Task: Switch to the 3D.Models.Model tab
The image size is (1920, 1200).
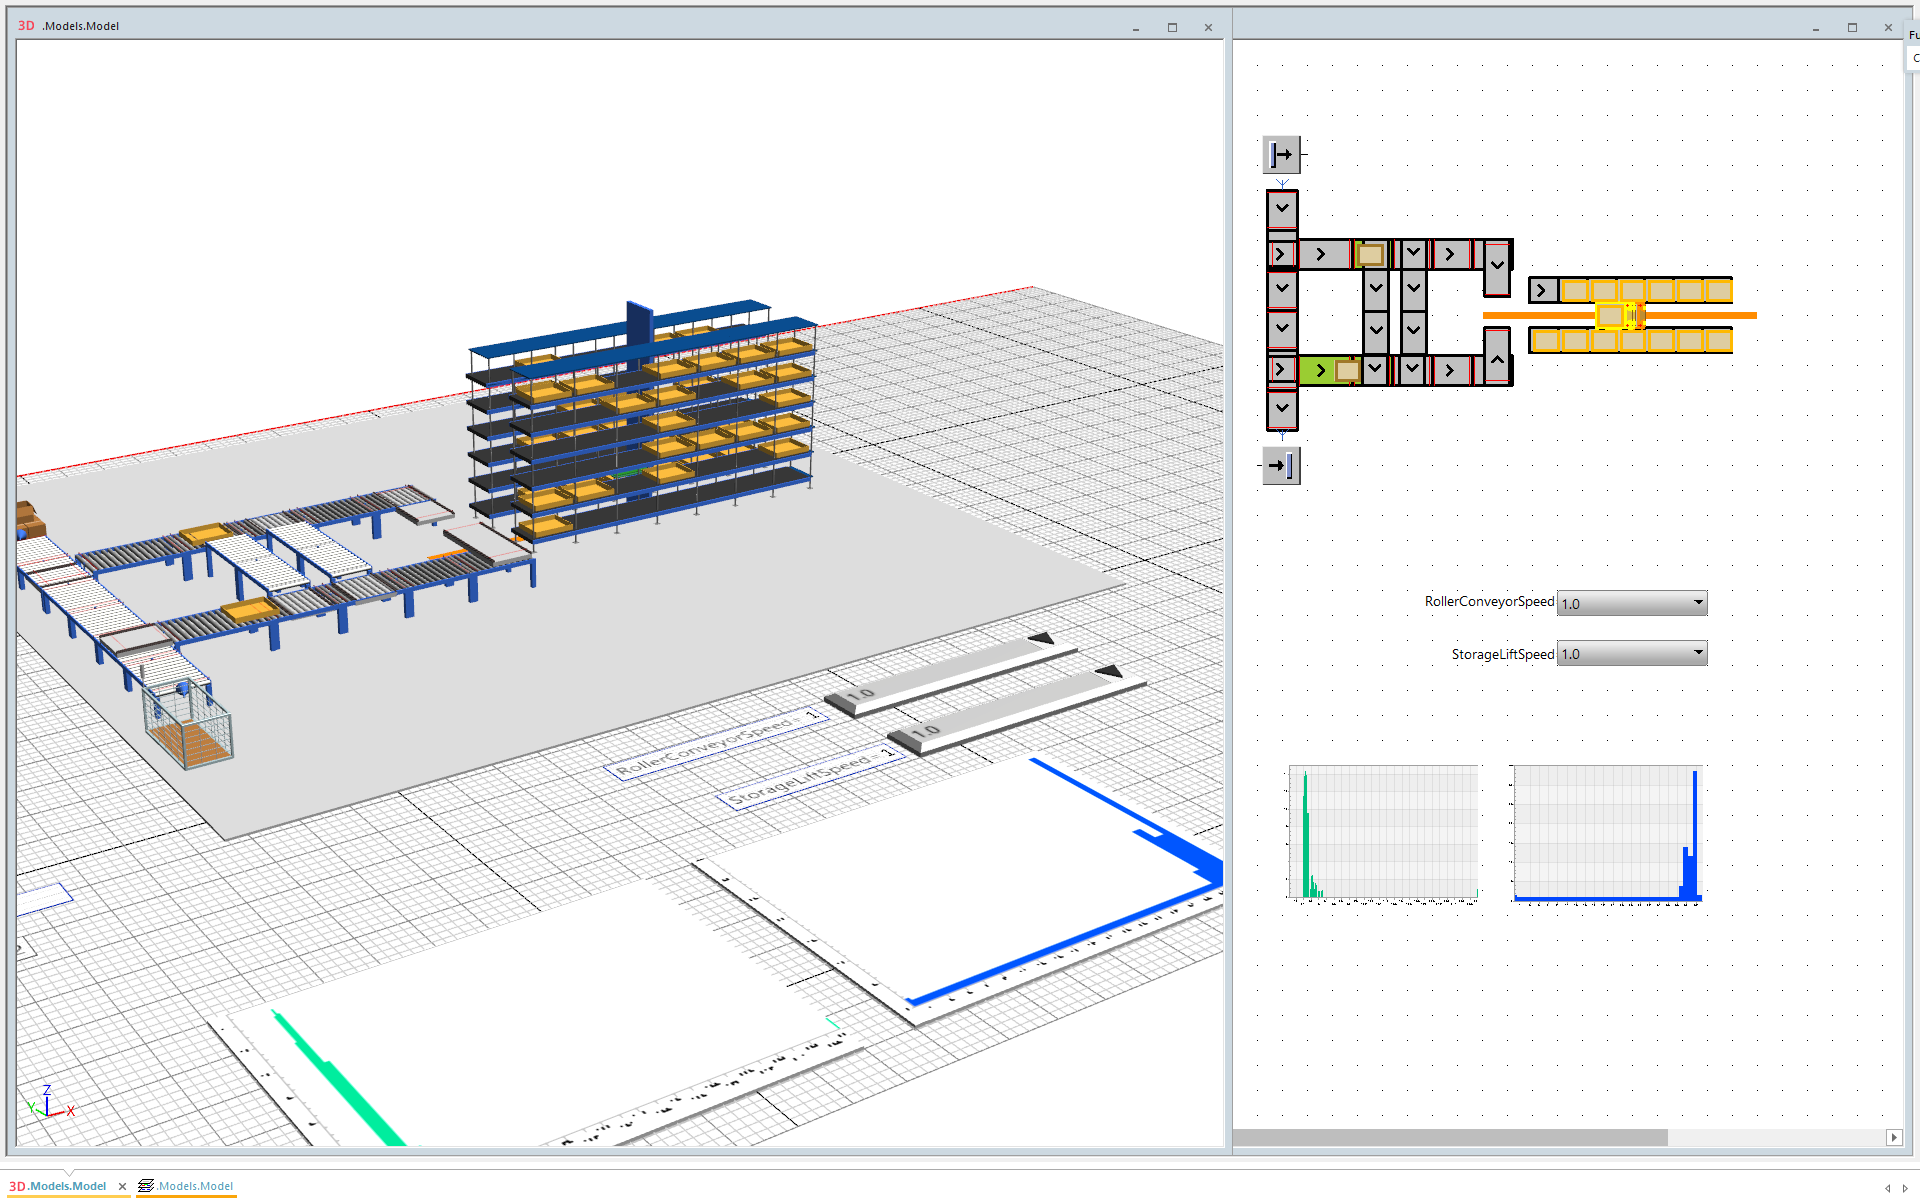Action: click(60, 1186)
